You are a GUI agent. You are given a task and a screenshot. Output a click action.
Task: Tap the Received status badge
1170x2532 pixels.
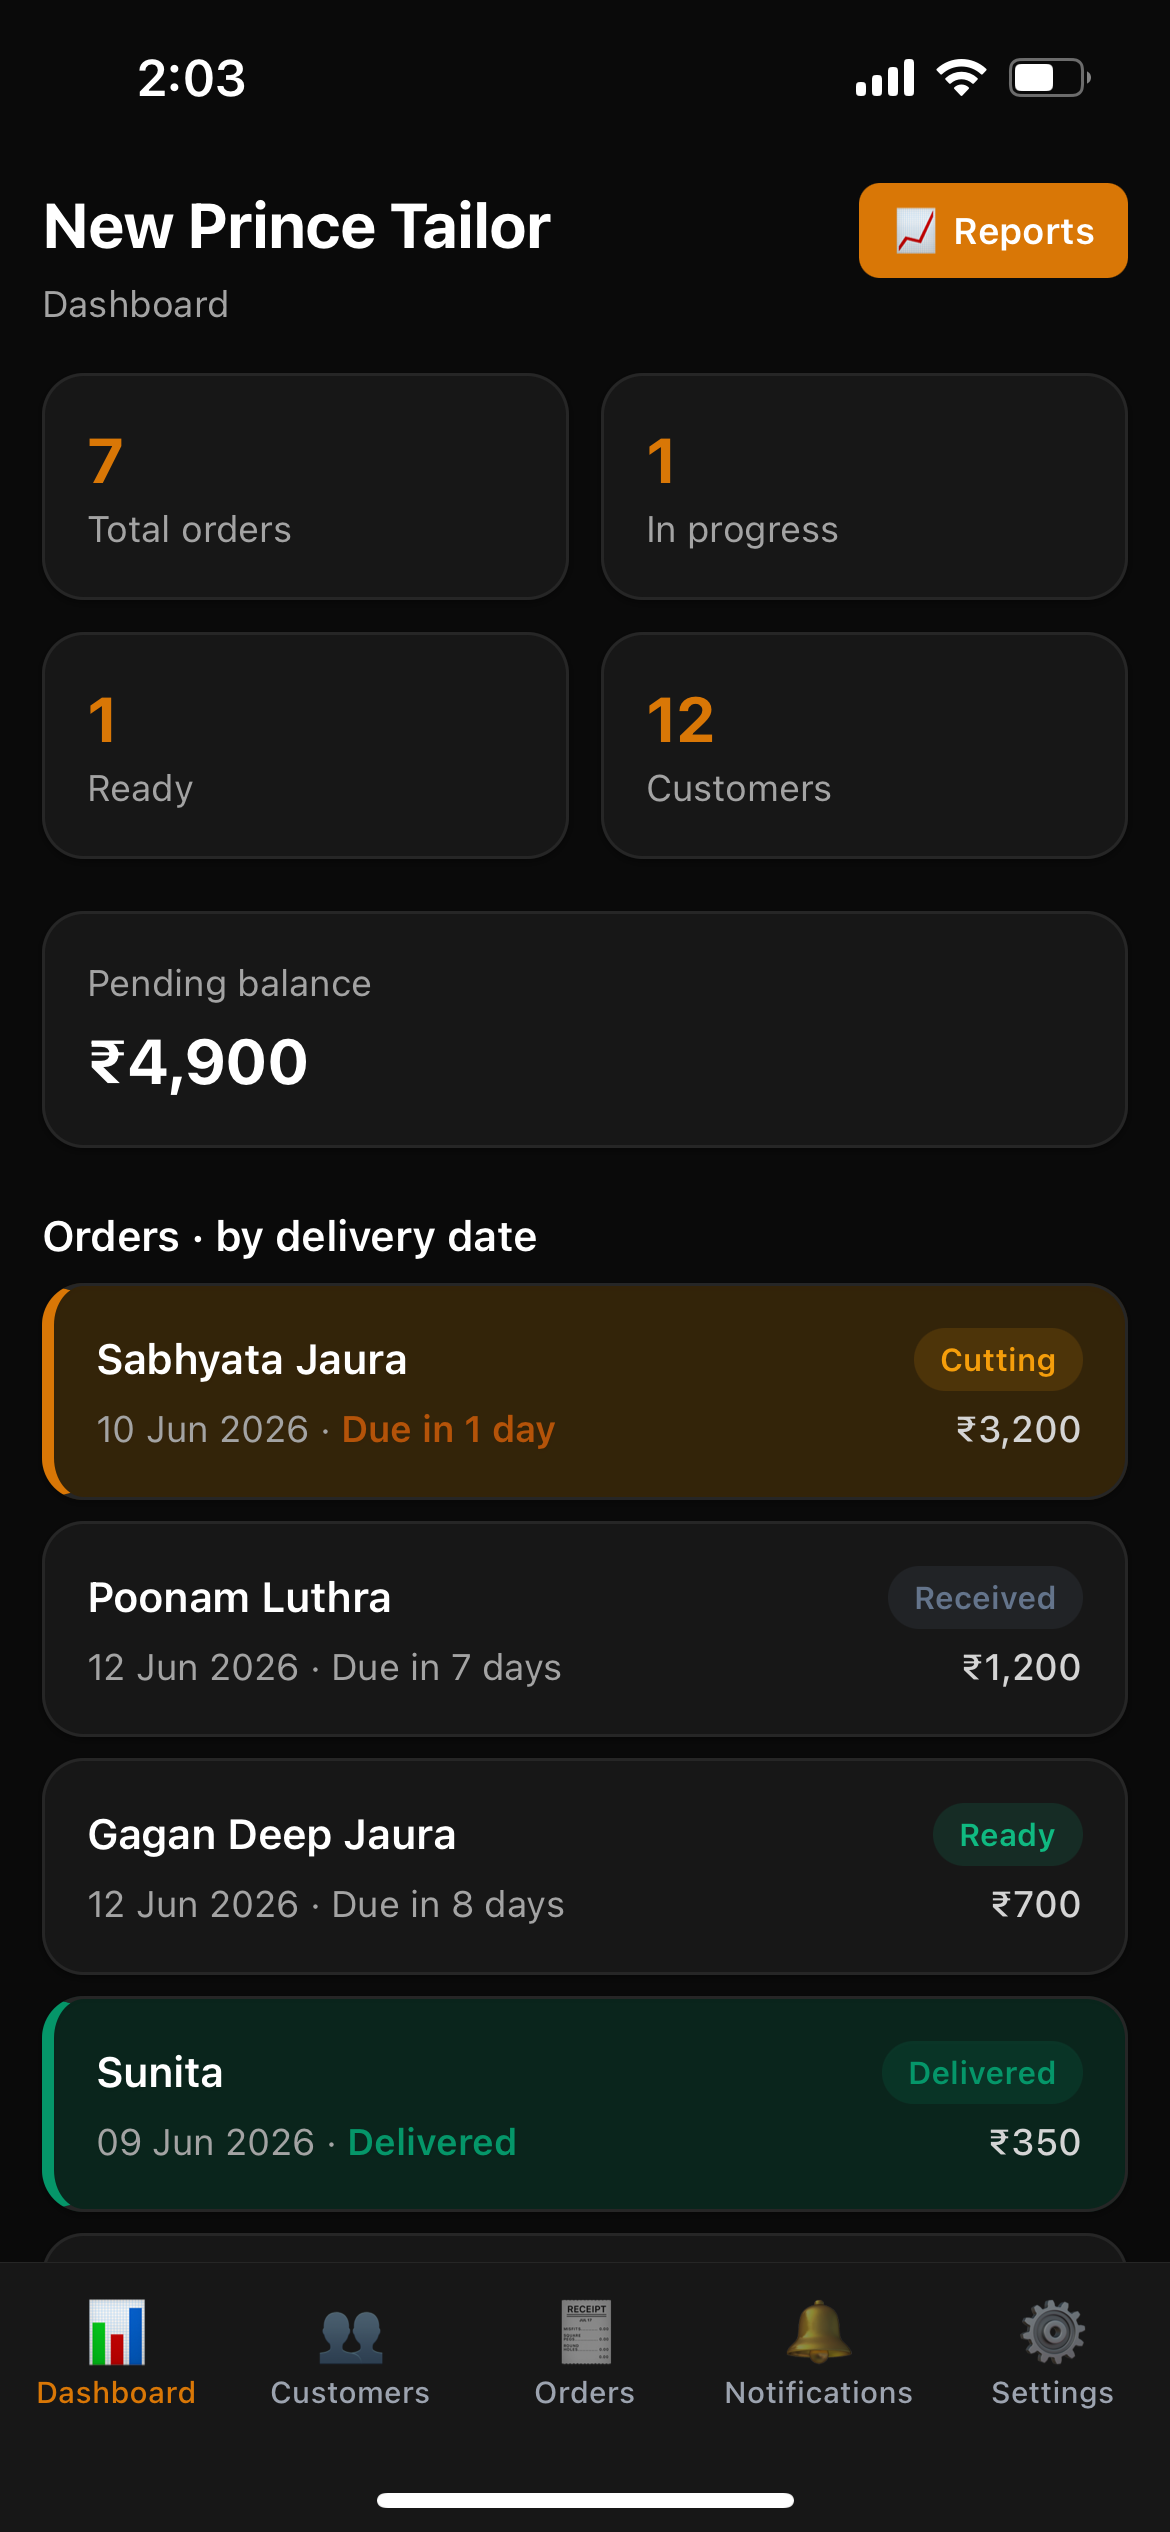tap(985, 1598)
